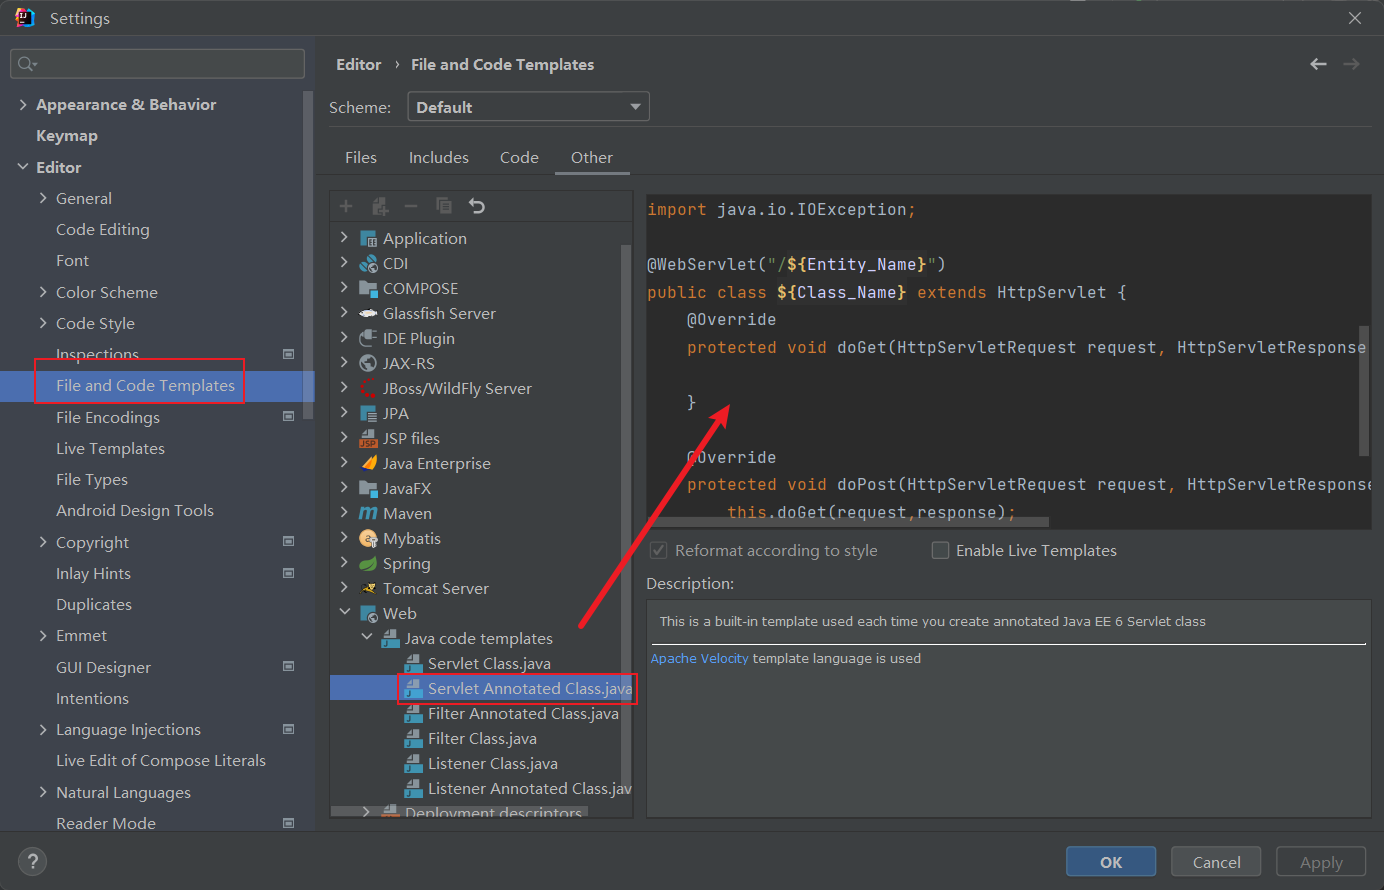Viewport: 1384px width, 890px height.
Task: Click the Glassfish Server fish icon
Action: [368, 314]
